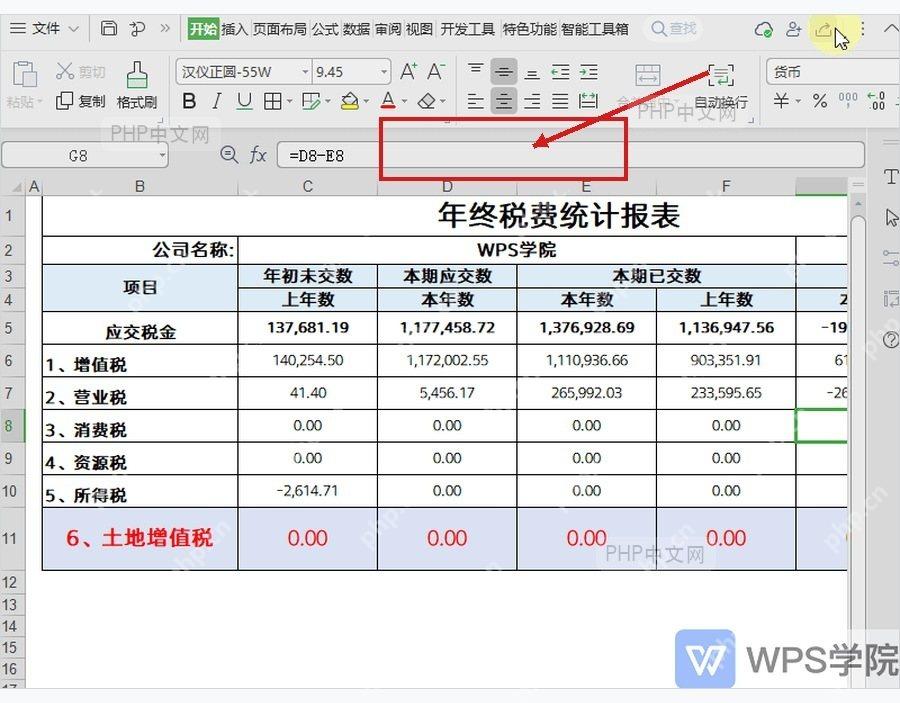Click the clear formatting eraser icon

[x=426, y=102]
